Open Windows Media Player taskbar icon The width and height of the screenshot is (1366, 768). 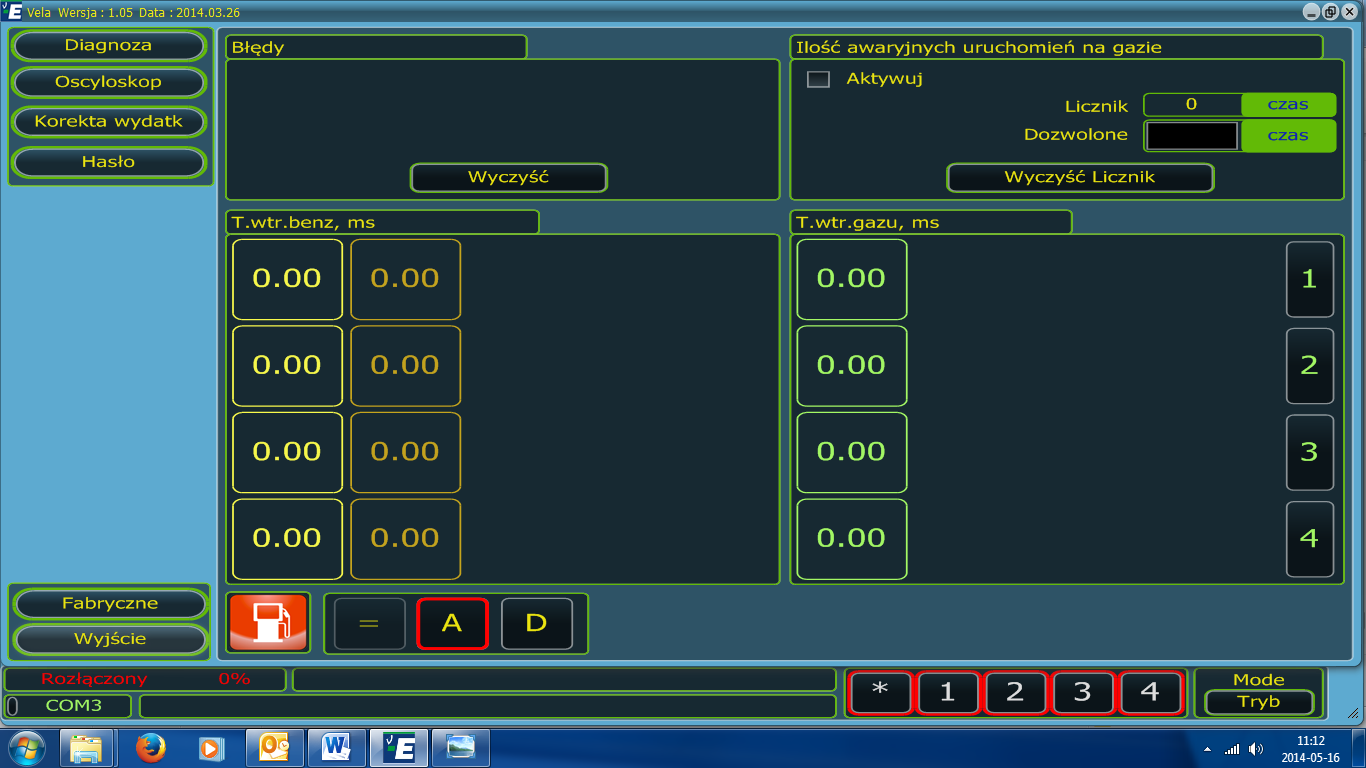click(211, 747)
